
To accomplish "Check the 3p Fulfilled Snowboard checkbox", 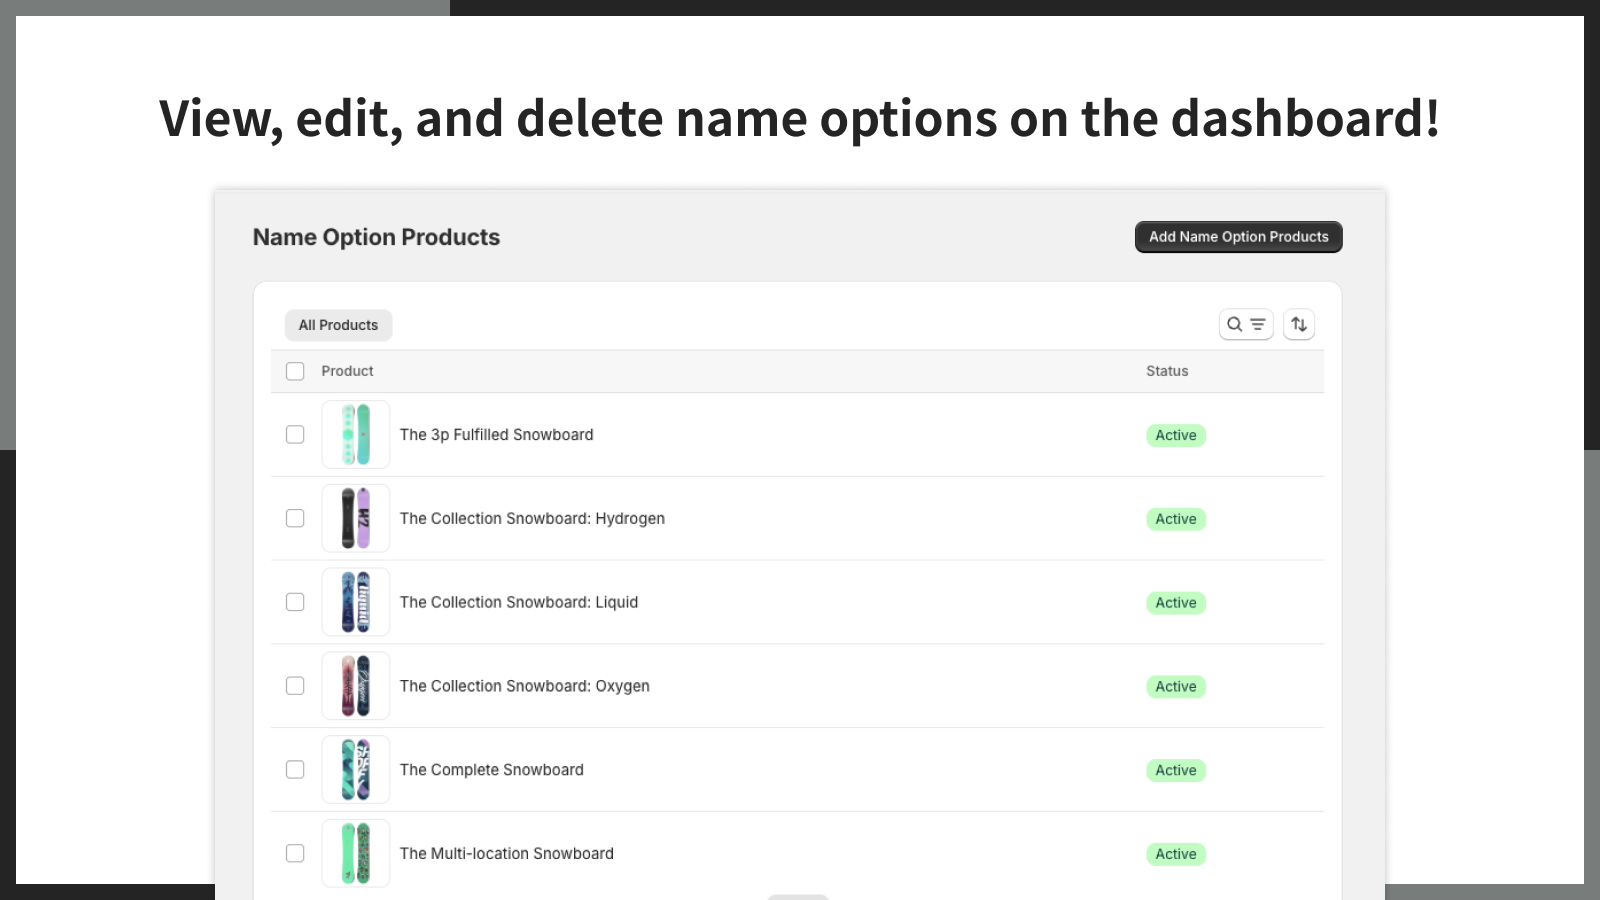I will (x=295, y=435).
